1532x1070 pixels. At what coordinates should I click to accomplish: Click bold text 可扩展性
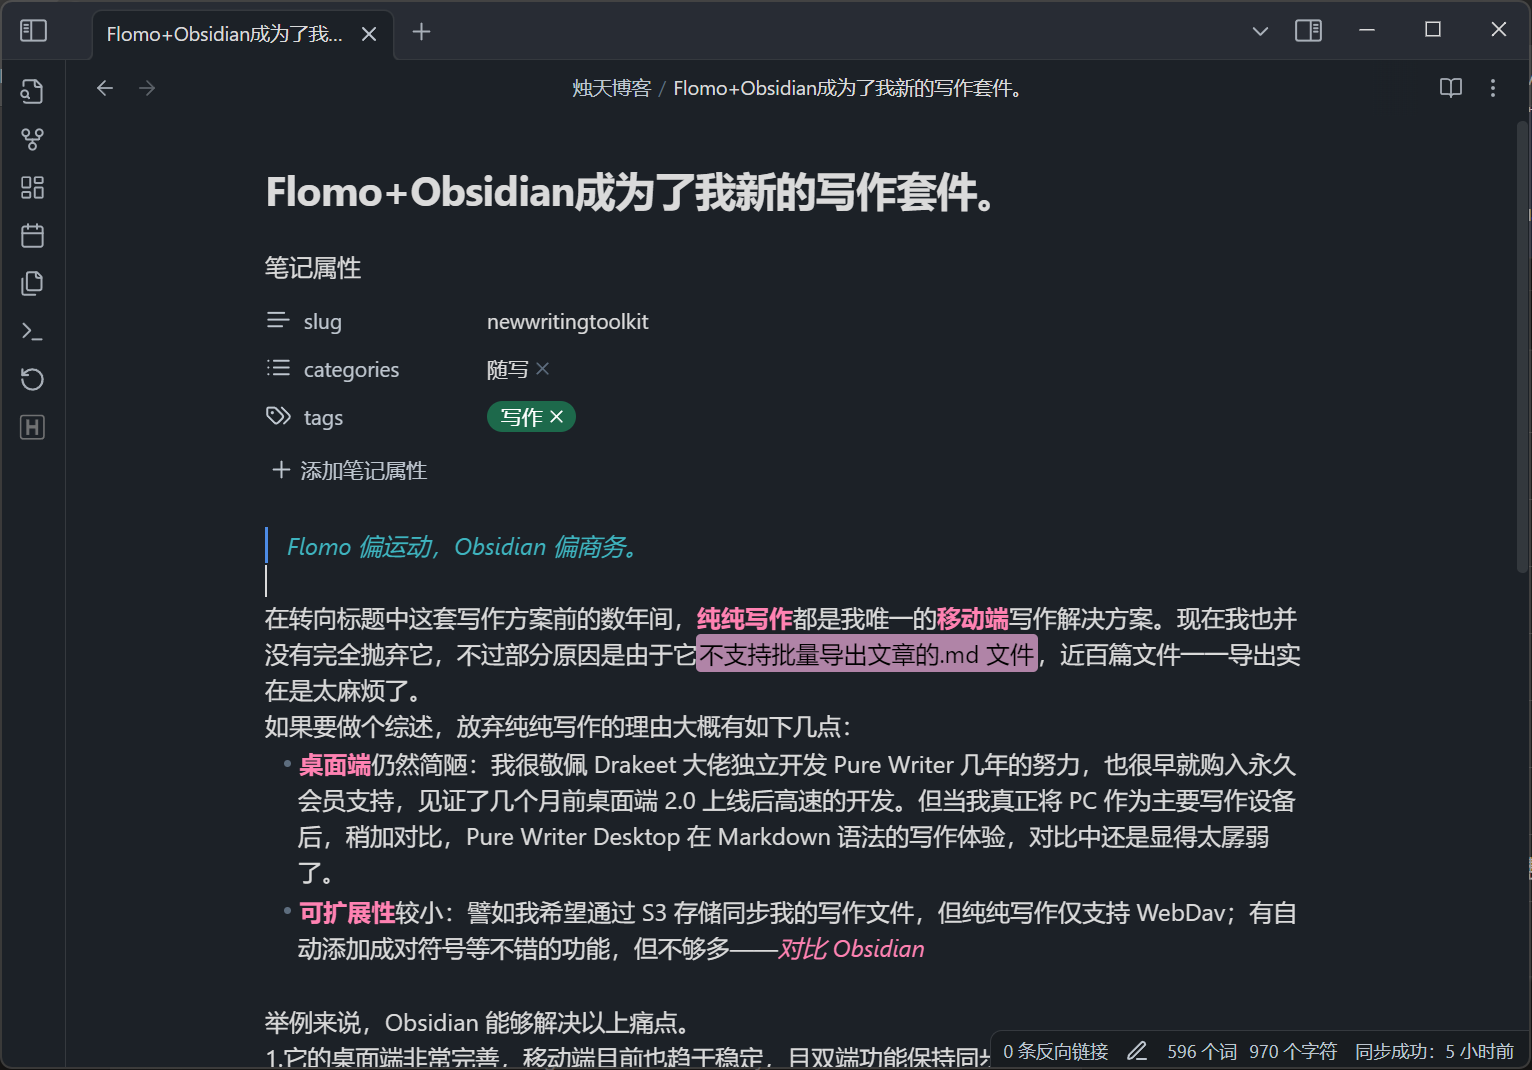pos(347,913)
